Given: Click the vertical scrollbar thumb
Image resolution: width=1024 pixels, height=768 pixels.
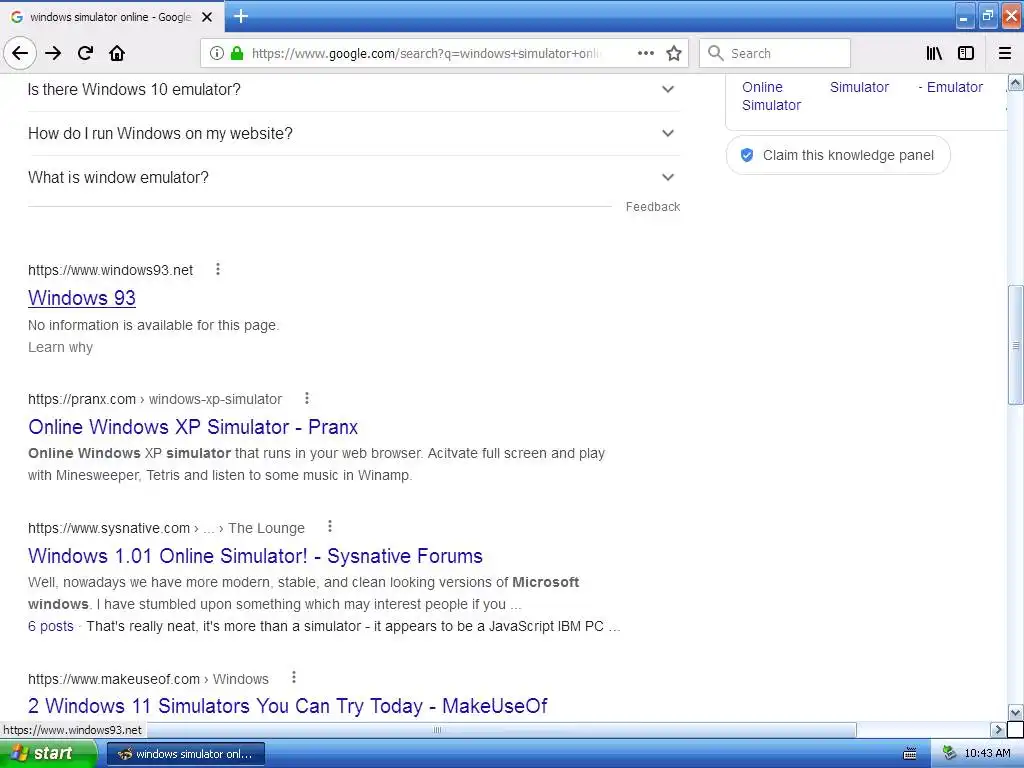Looking at the screenshot, I should [x=1016, y=345].
